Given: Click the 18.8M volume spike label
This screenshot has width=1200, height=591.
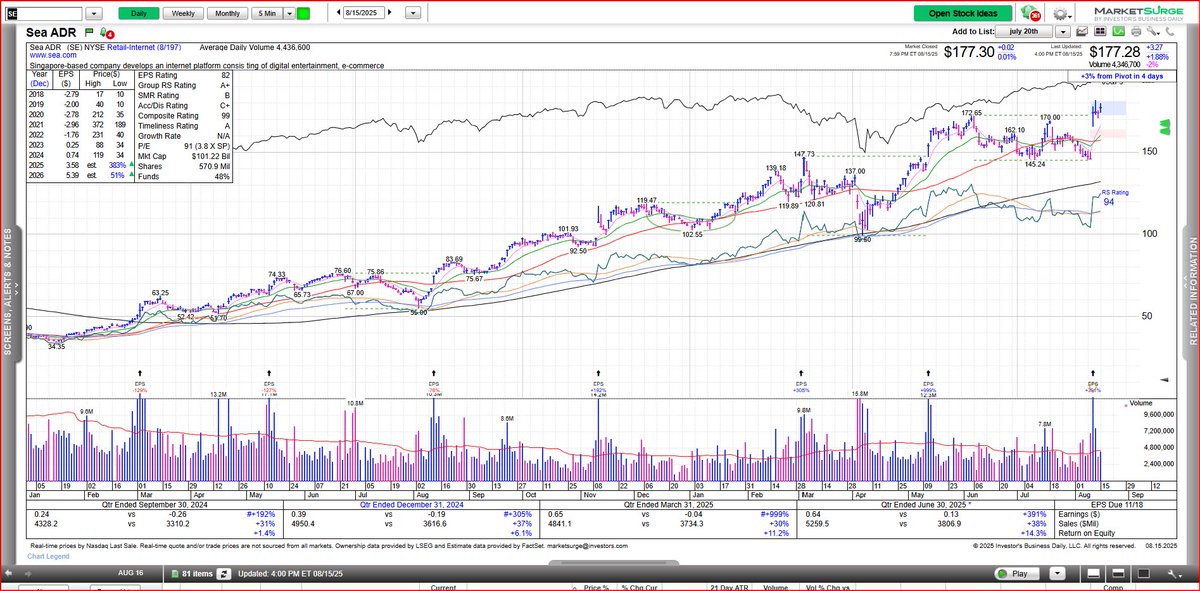Looking at the screenshot, I should tap(860, 394).
